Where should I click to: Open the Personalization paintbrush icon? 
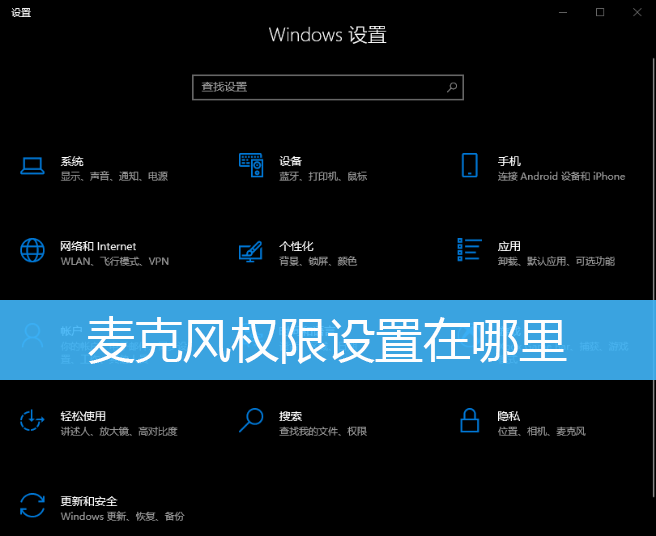[x=251, y=251]
